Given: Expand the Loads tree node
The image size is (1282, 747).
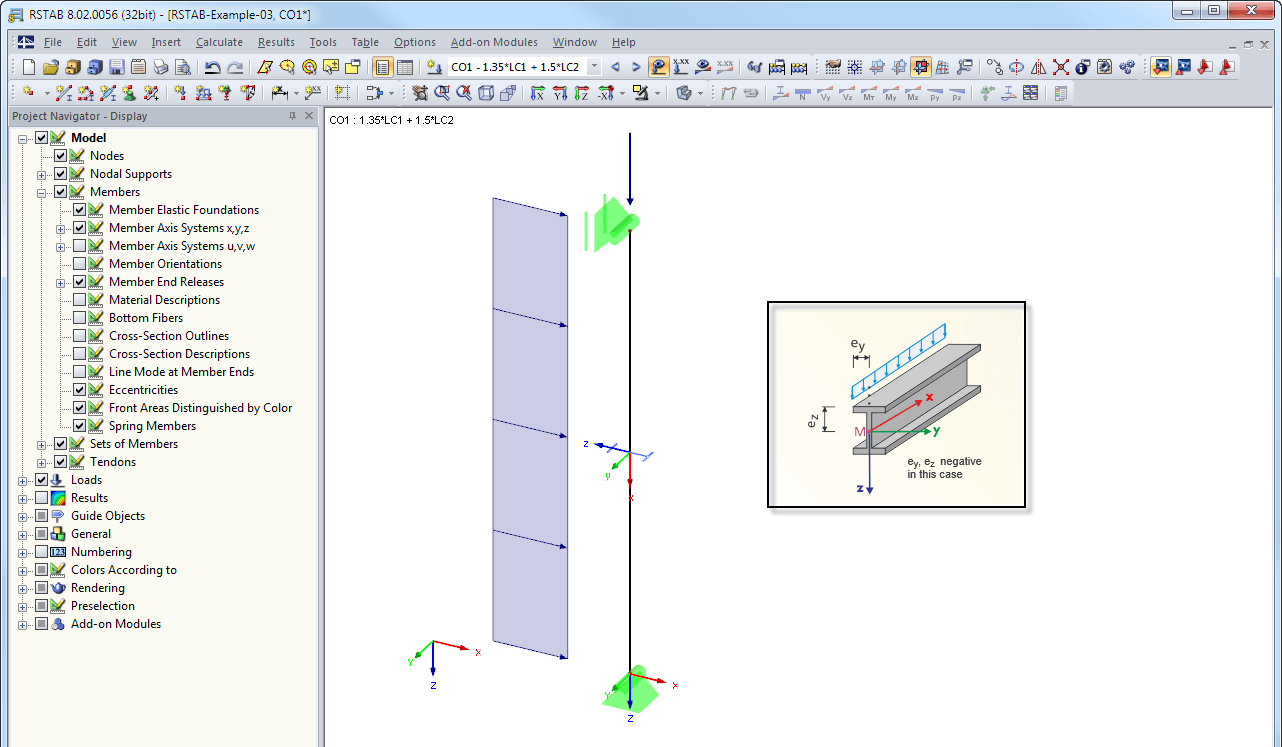Looking at the screenshot, I should click(x=23, y=480).
